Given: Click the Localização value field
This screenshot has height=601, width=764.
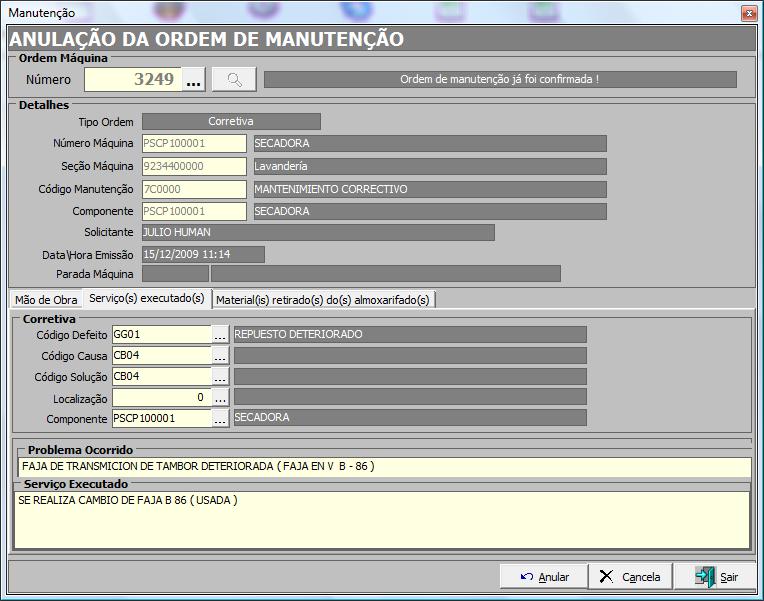Looking at the screenshot, I should [x=161, y=397].
